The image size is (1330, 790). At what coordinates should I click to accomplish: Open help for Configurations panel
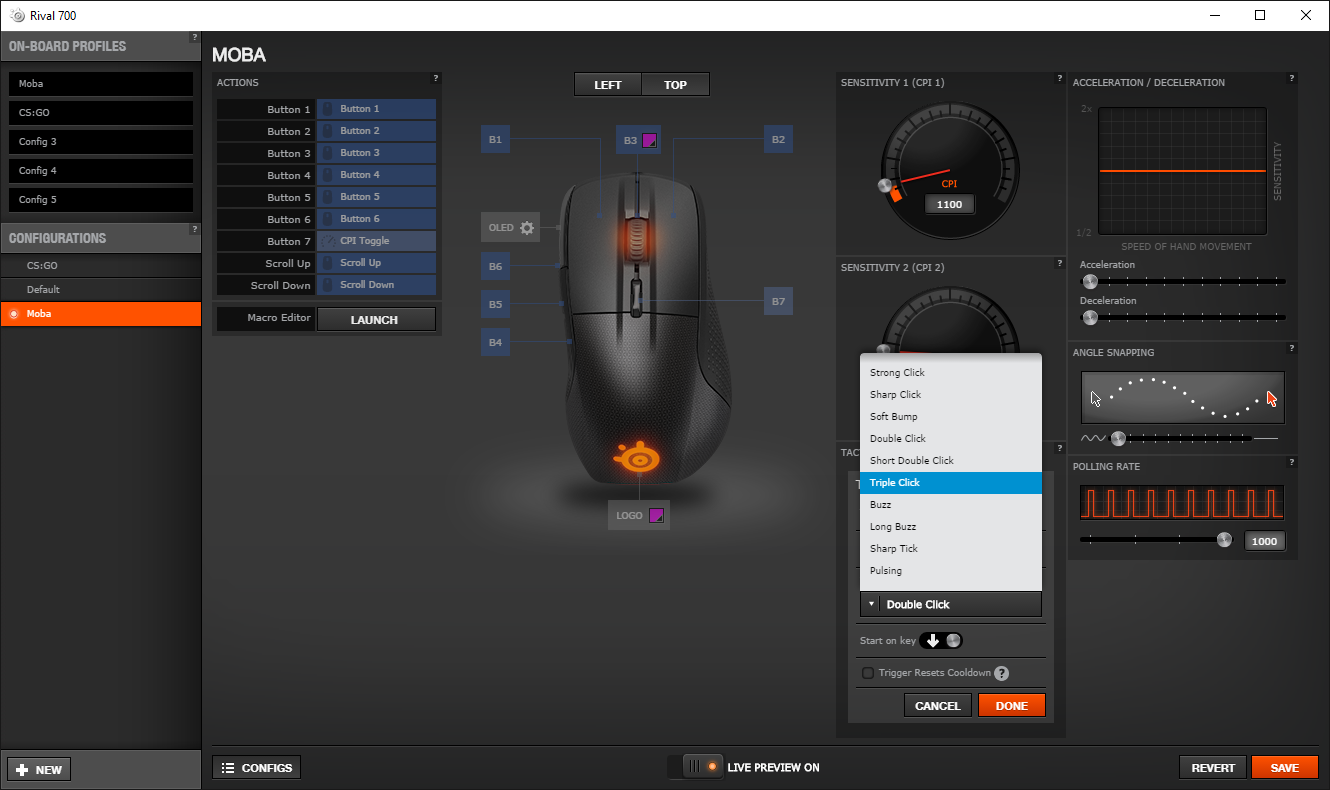[x=195, y=229]
